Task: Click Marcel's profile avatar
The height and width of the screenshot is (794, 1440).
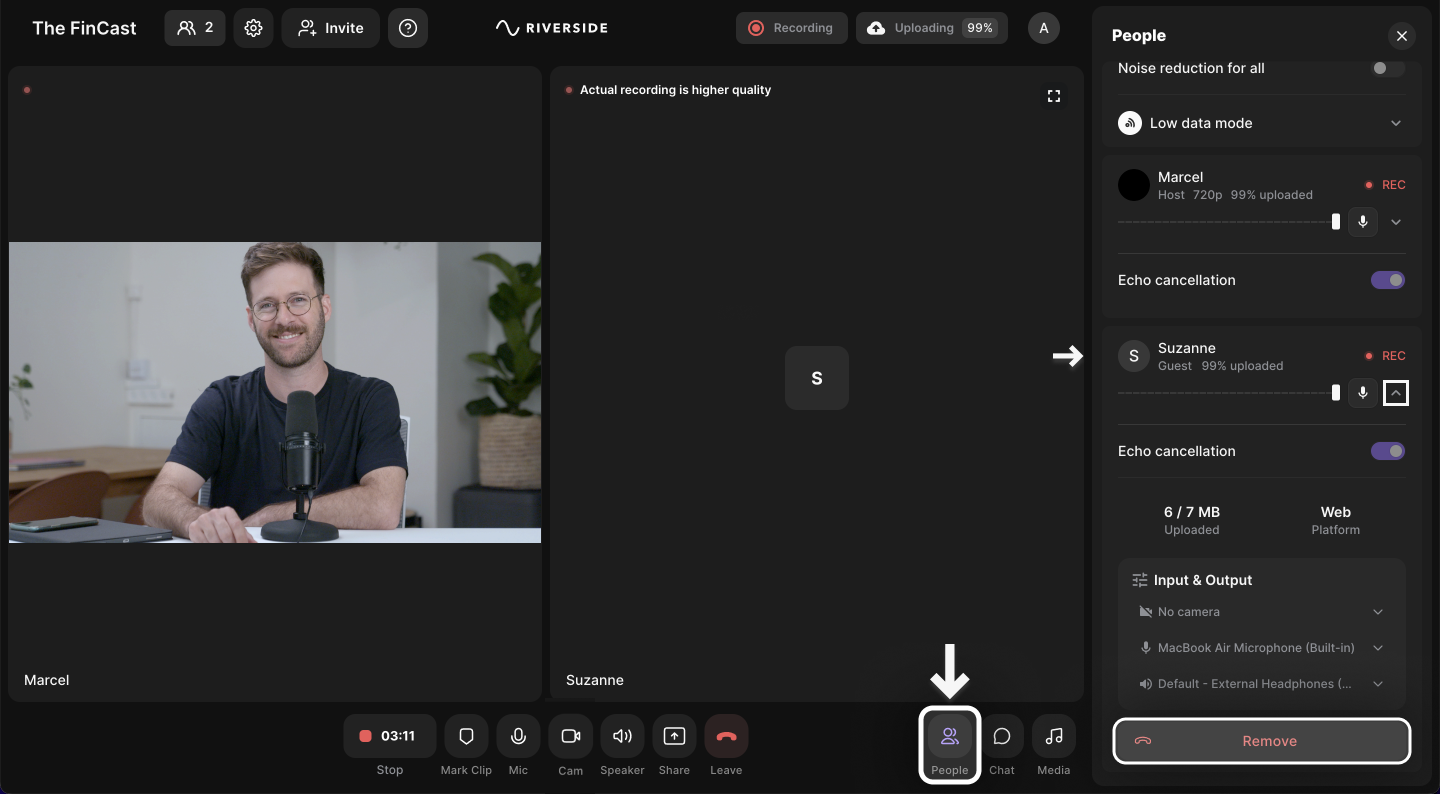Action: coord(1134,185)
